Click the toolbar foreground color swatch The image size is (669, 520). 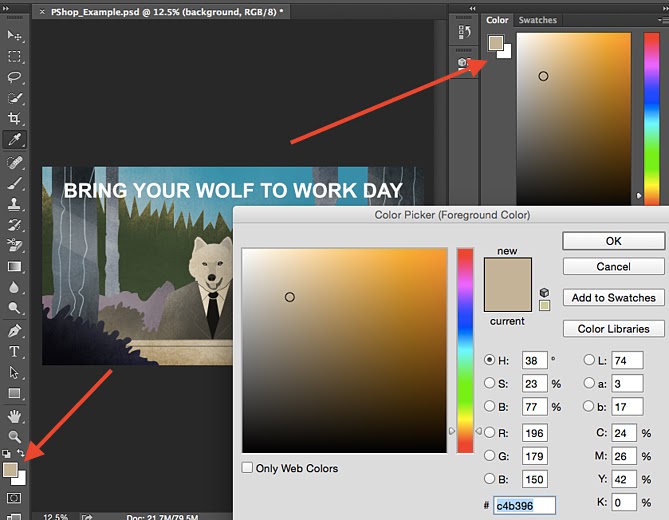[10, 470]
